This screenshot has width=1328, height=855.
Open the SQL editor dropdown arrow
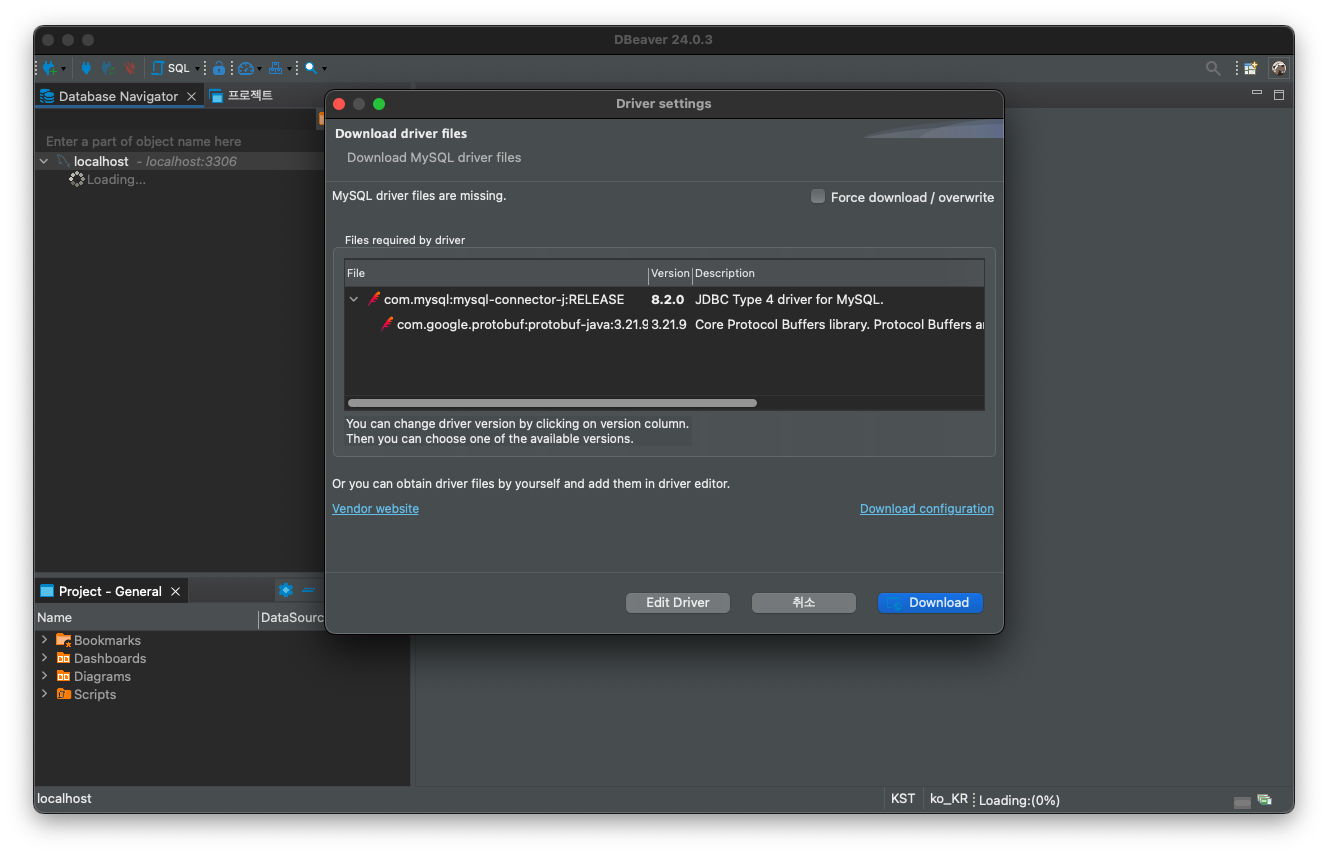197,69
